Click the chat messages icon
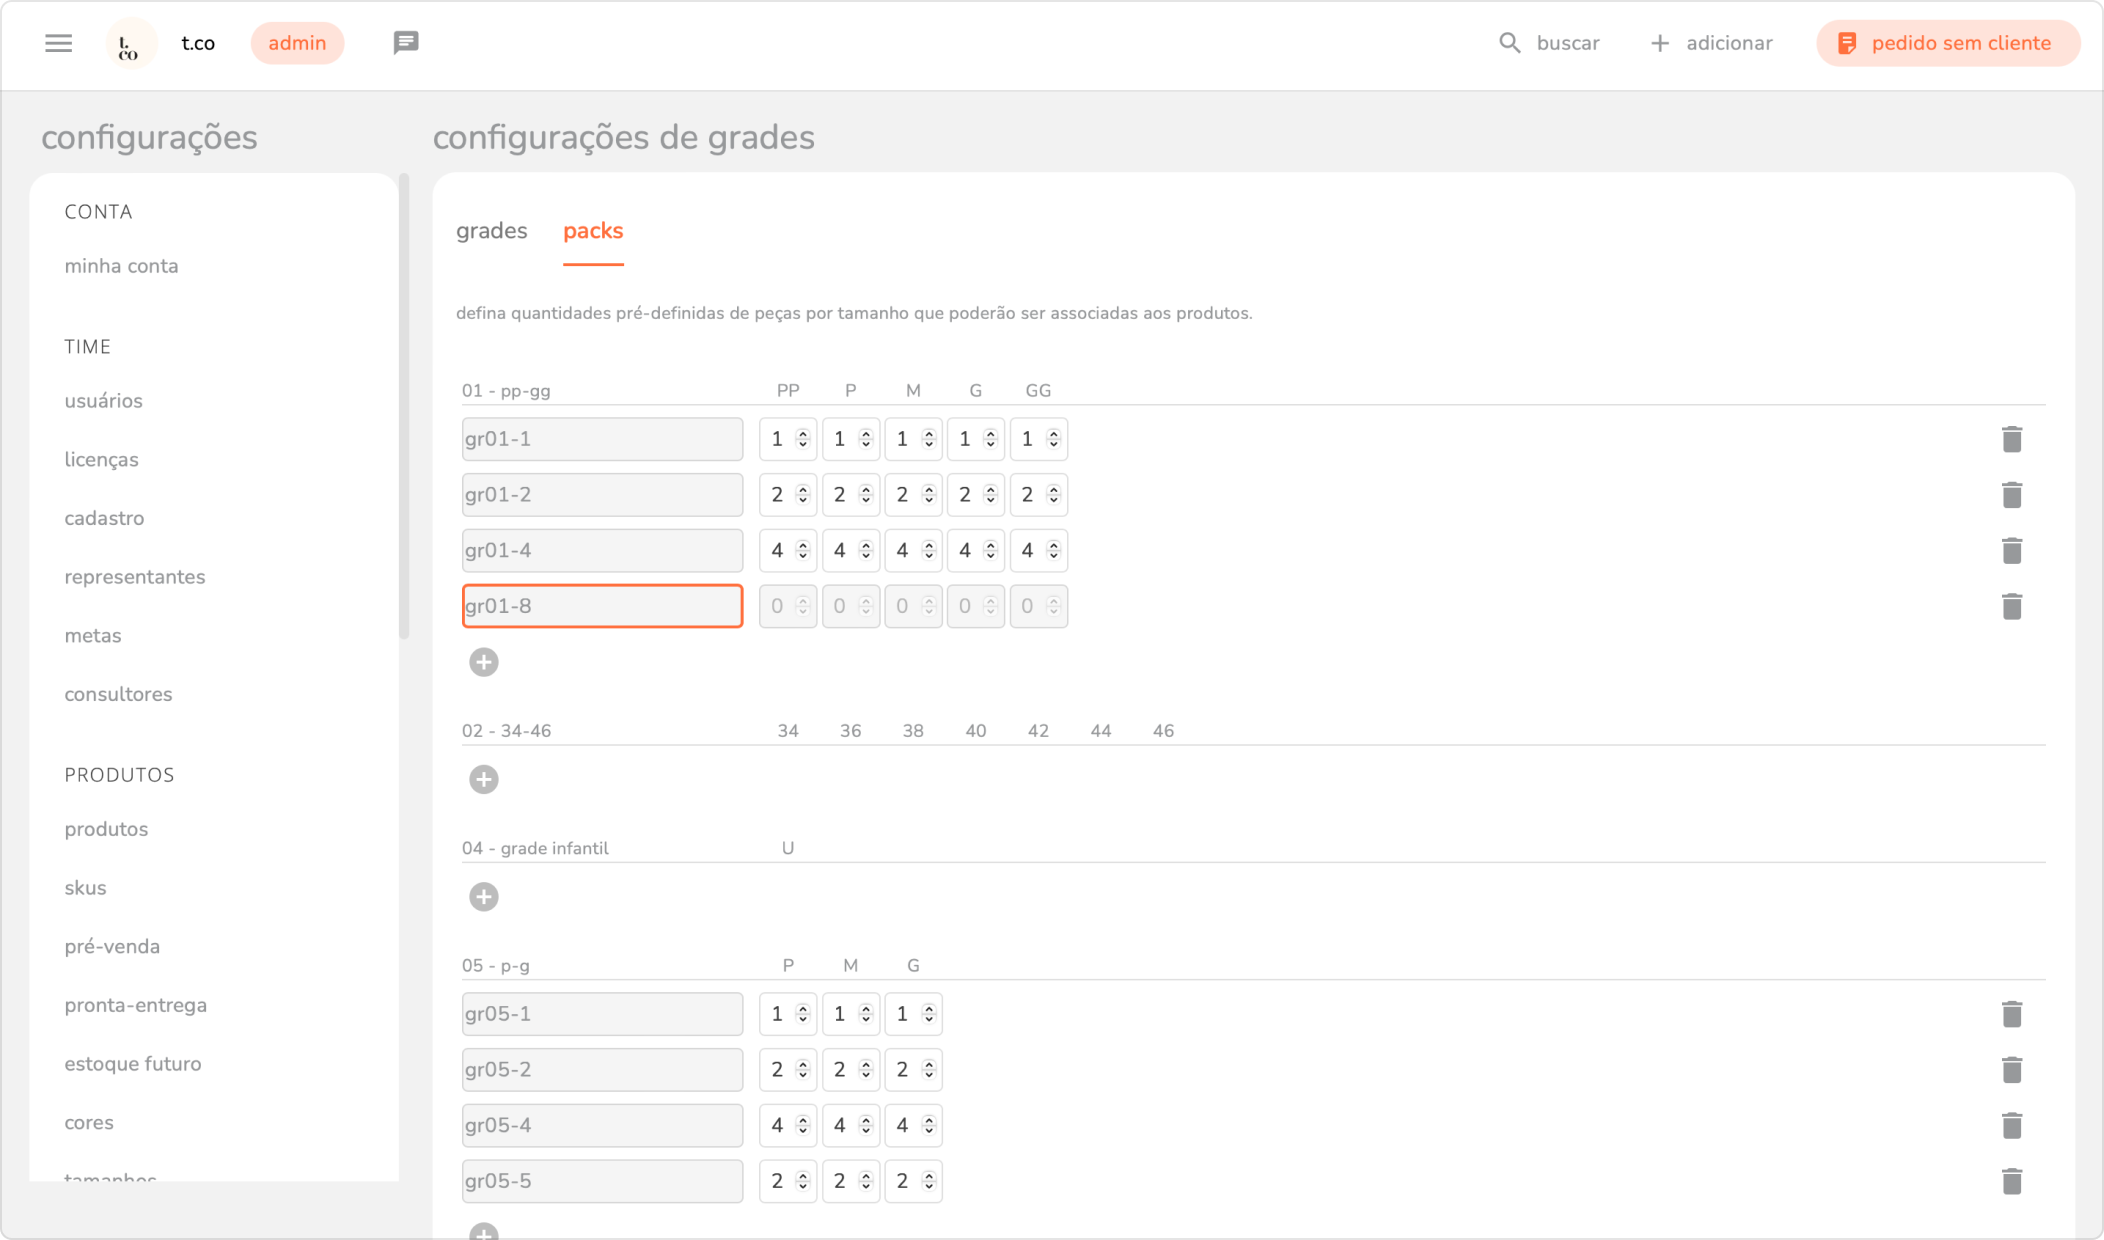2104x1240 pixels. (405, 43)
